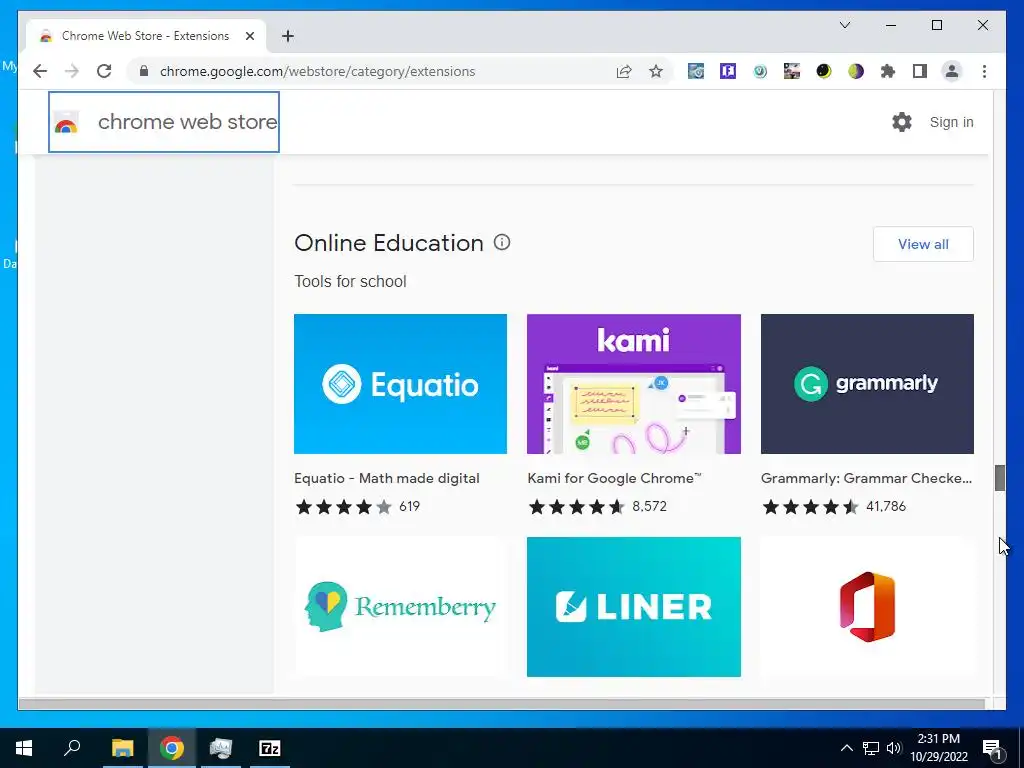
Task: Open the notification center
Action: click(992, 748)
